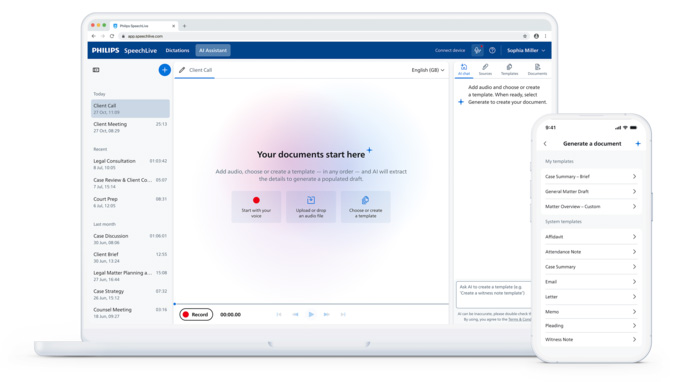Select the Client Meeting dictation
The width and height of the screenshot is (700, 382).
[x=130, y=127]
